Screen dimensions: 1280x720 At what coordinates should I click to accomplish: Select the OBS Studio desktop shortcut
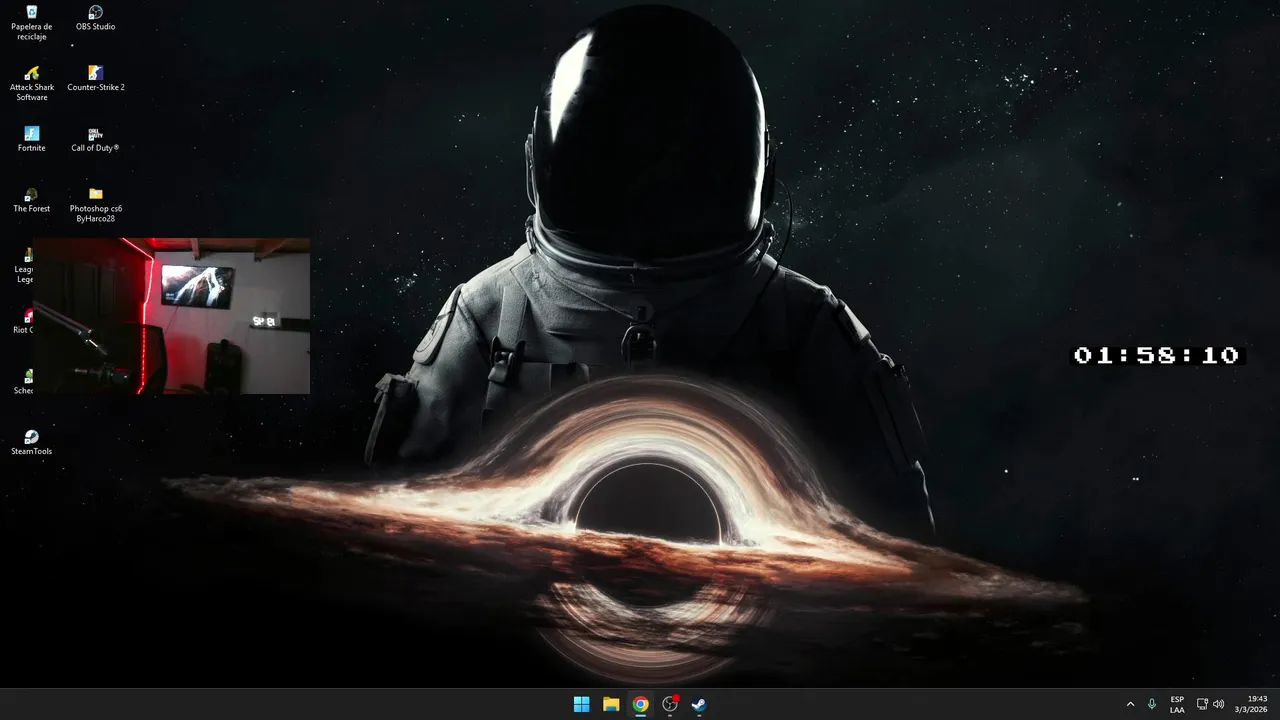pyautogui.click(x=96, y=18)
